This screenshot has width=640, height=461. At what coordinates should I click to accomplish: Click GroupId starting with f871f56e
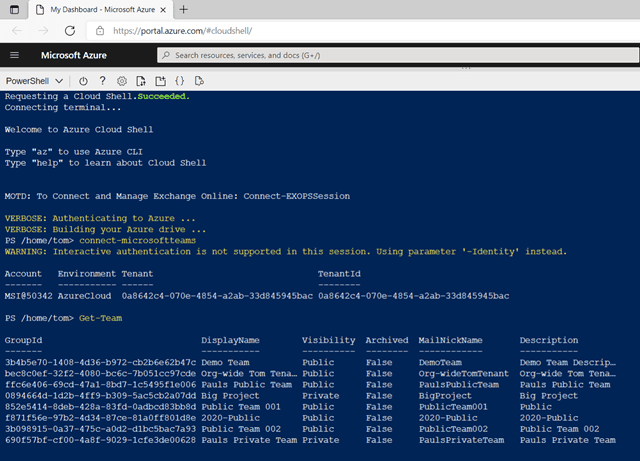tap(100, 418)
